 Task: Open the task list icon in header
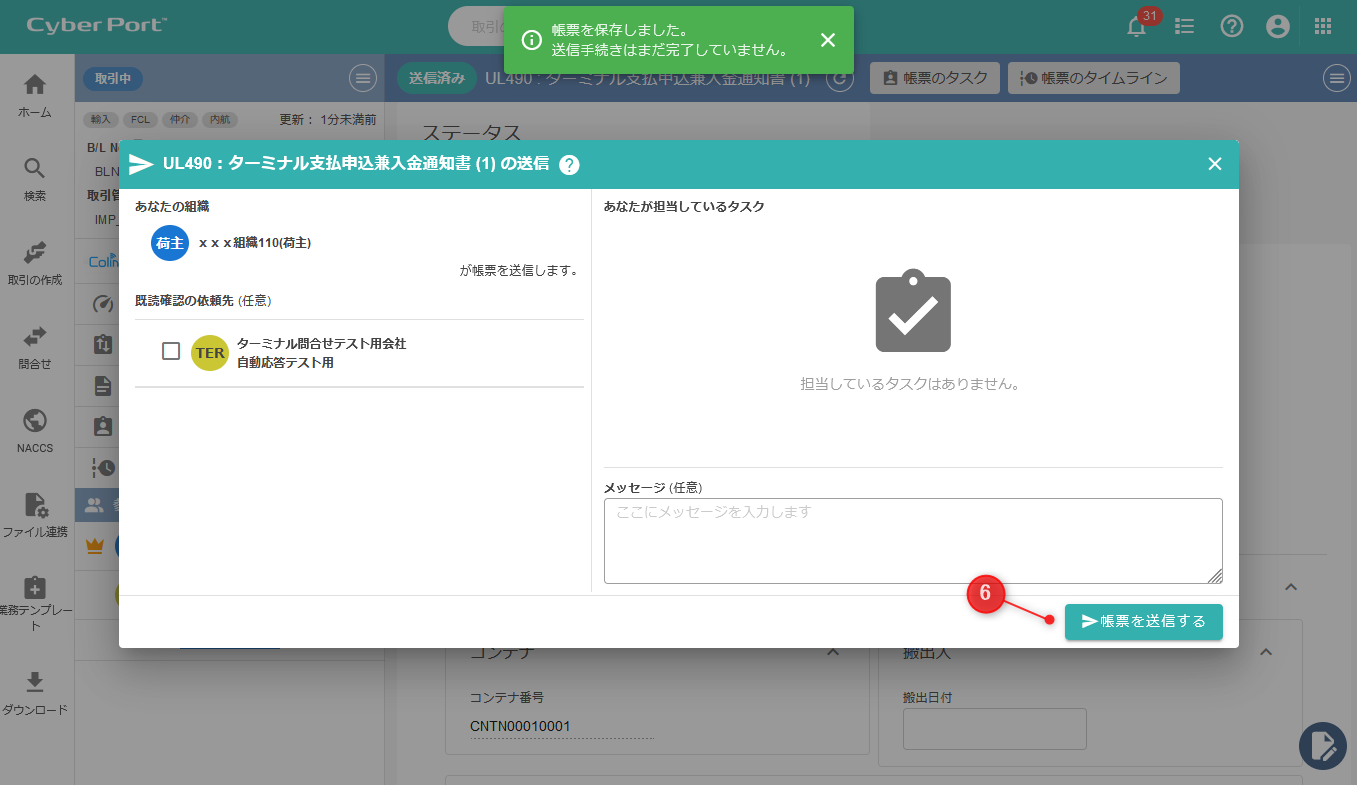pyautogui.click(x=1185, y=27)
